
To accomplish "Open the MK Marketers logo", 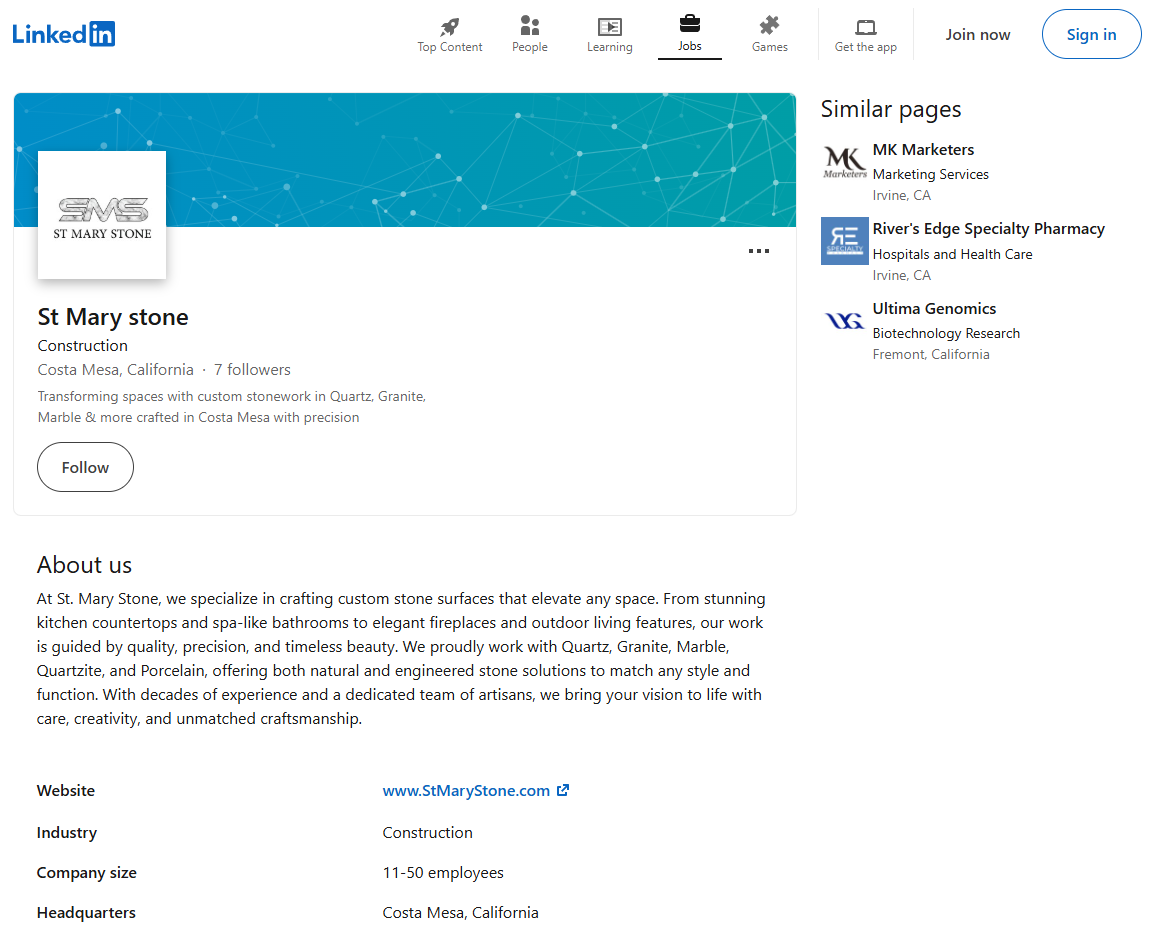I will click(845, 162).
